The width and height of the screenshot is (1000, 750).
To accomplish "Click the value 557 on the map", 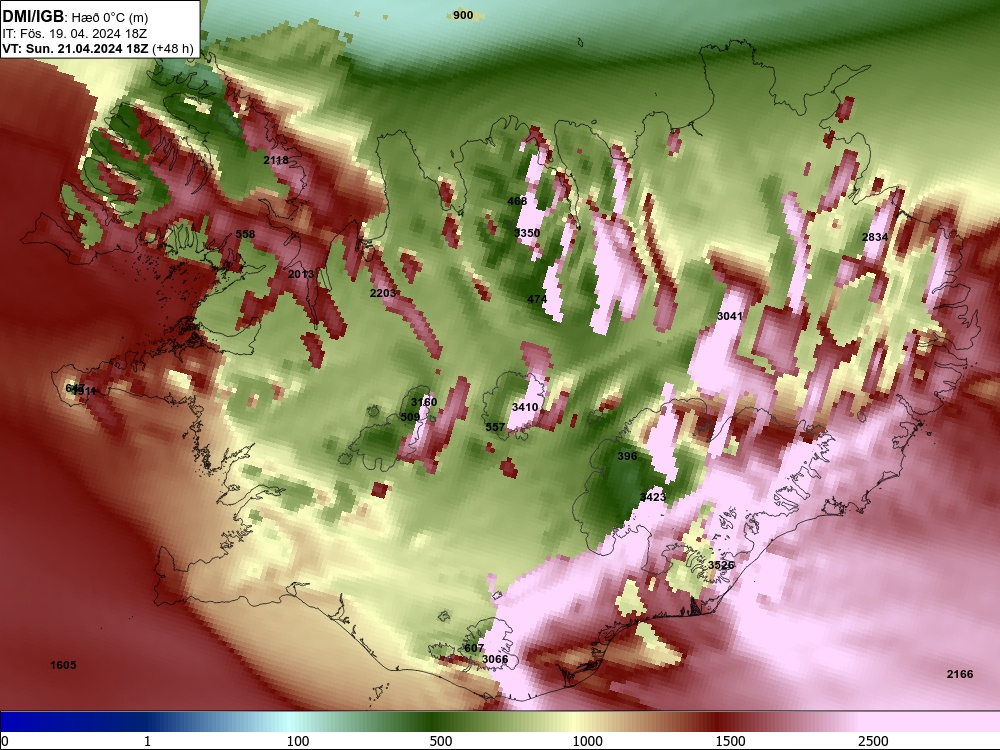I will tap(496, 427).
